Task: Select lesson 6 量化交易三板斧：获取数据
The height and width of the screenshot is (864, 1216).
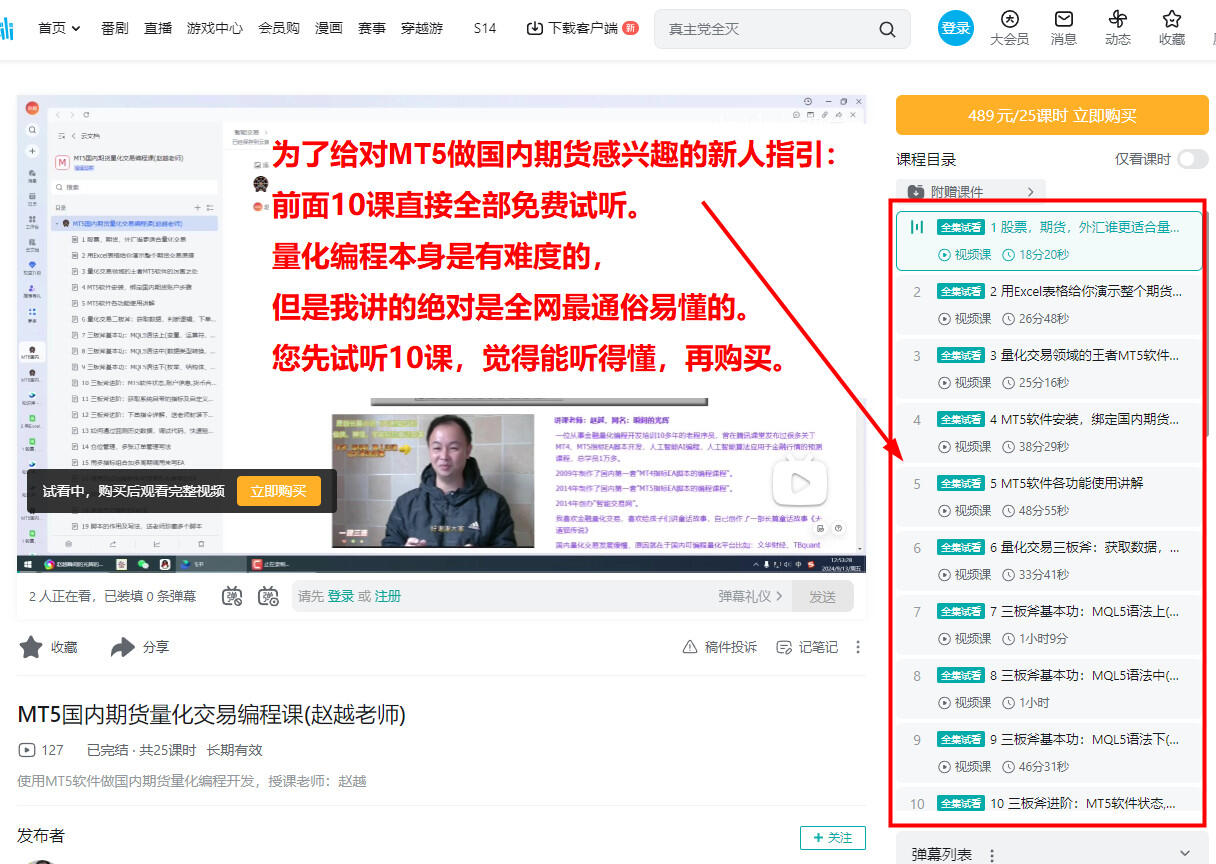Action: pyautogui.click(x=1049, y=561)
